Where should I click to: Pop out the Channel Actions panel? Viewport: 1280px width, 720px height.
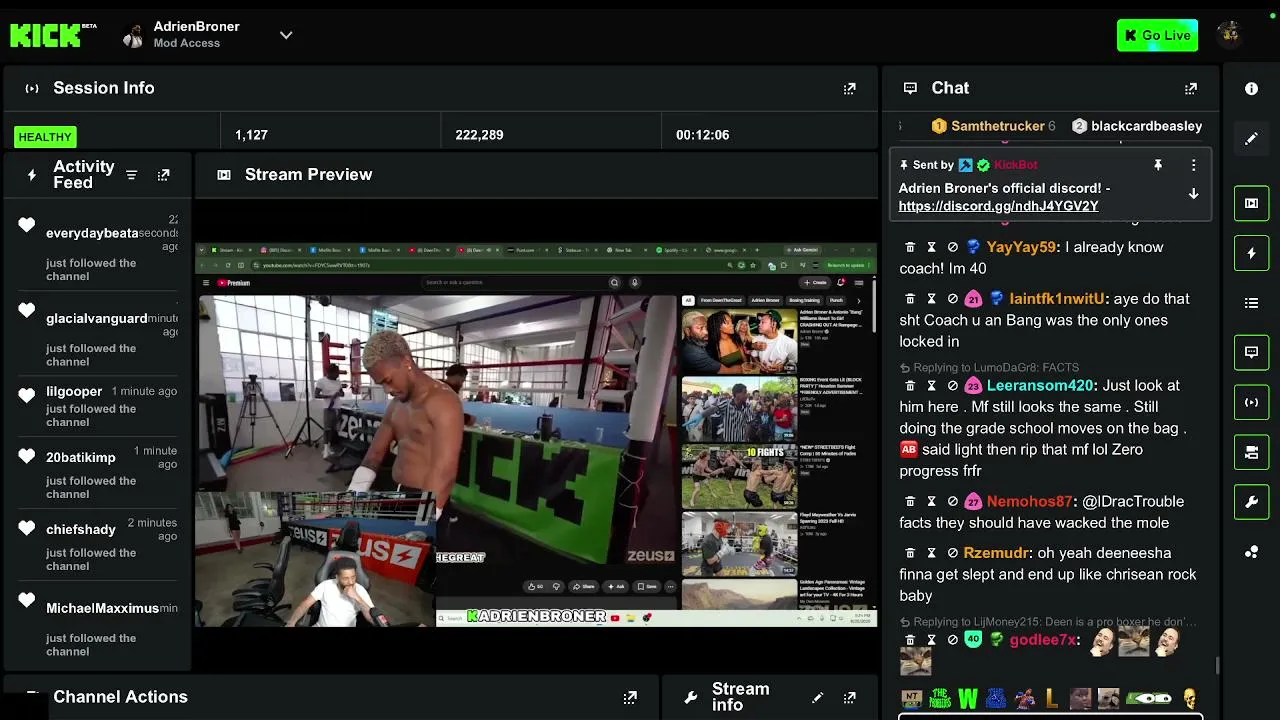630,697
